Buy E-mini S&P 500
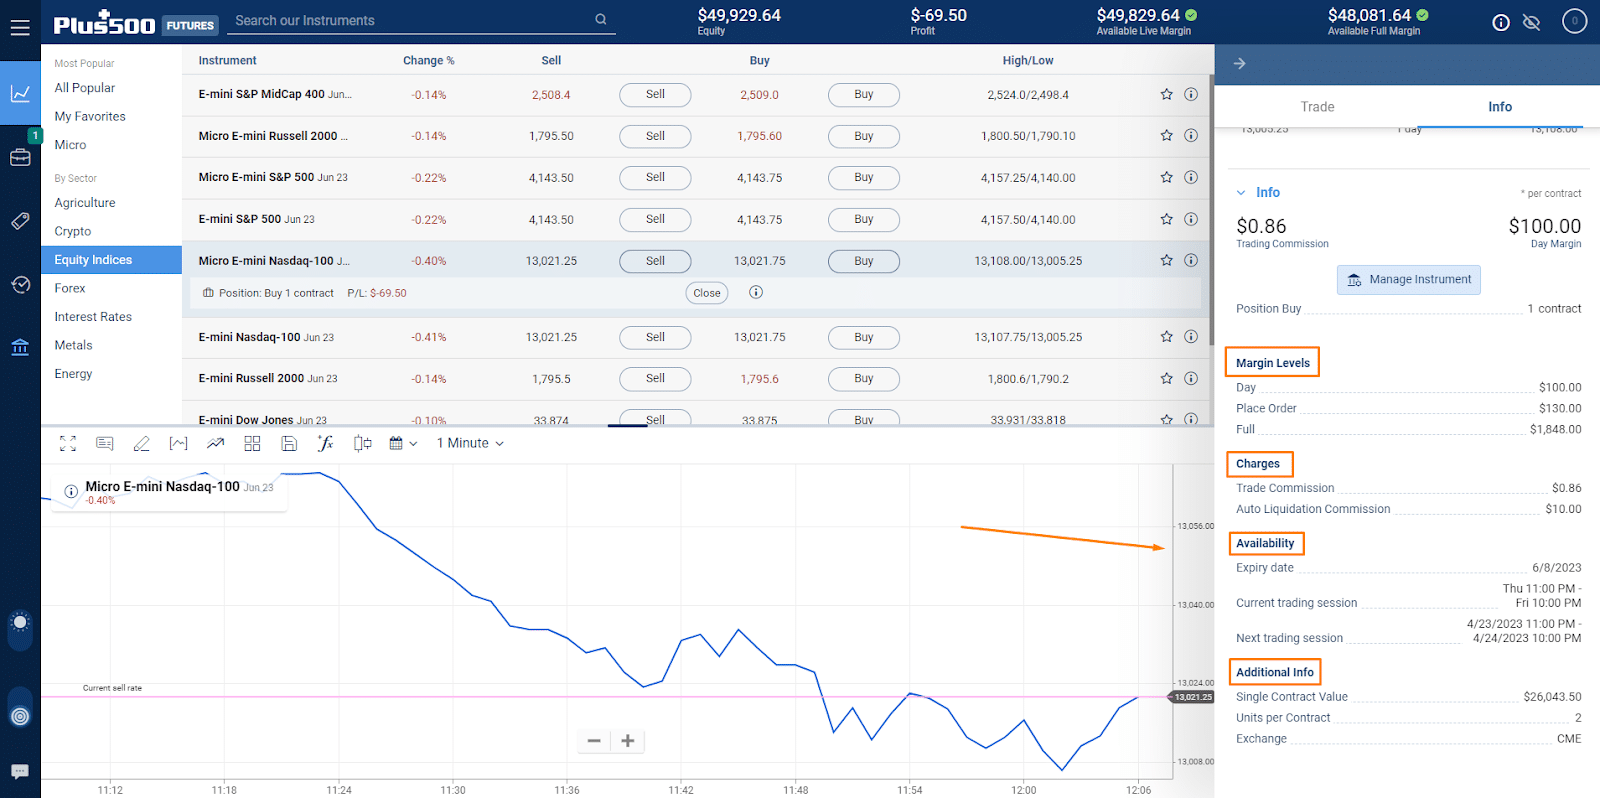This screenshot has width=1600, height=798. pos(864,220)
